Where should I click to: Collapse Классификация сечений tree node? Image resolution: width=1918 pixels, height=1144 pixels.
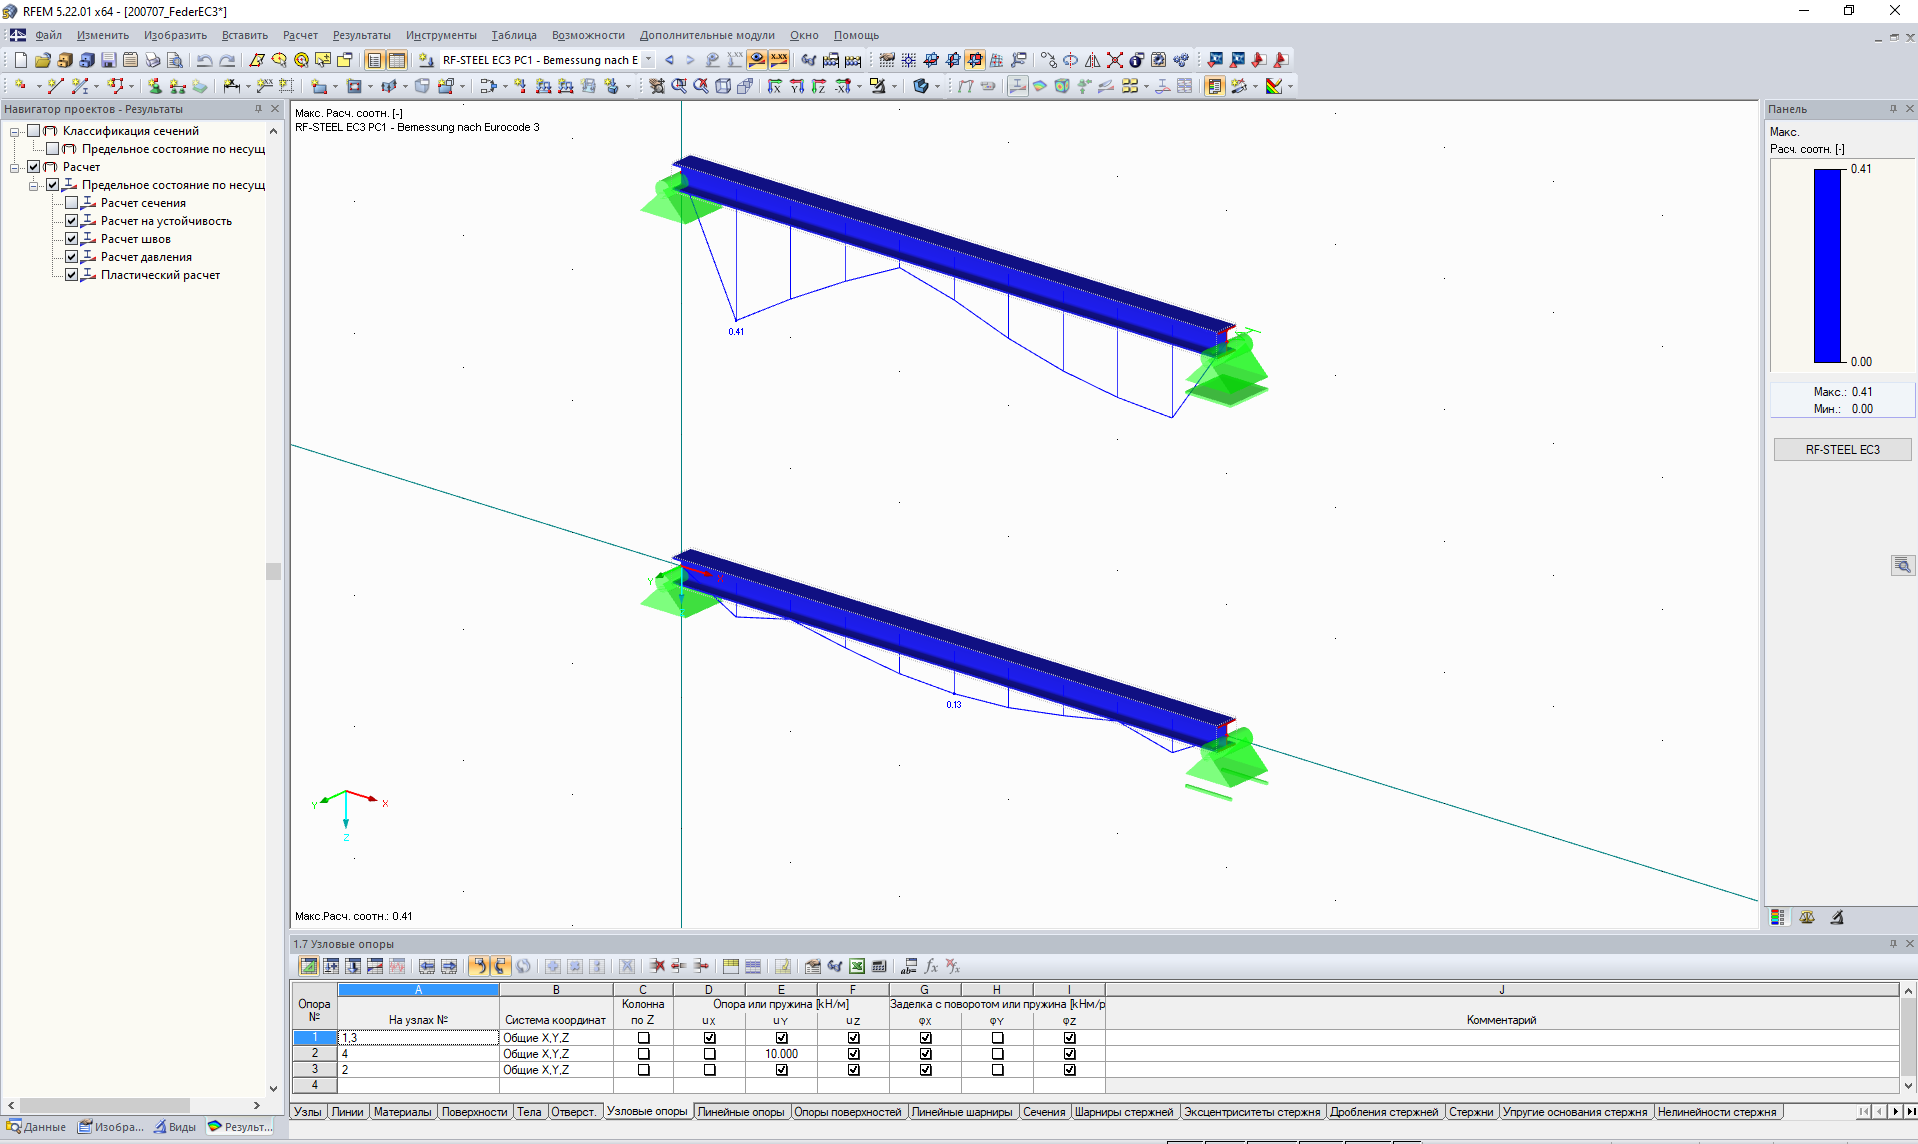pyautogui.click(x=15, y=131)
